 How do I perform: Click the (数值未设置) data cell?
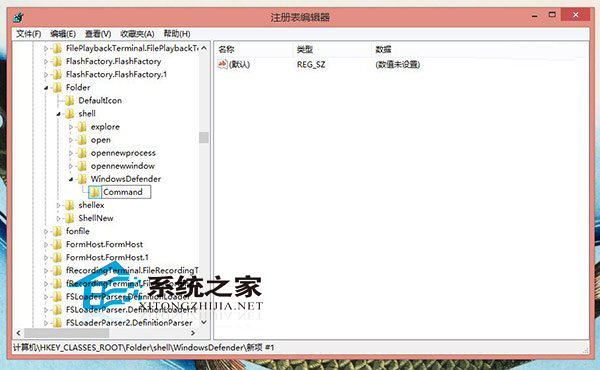tap(398, 64)
